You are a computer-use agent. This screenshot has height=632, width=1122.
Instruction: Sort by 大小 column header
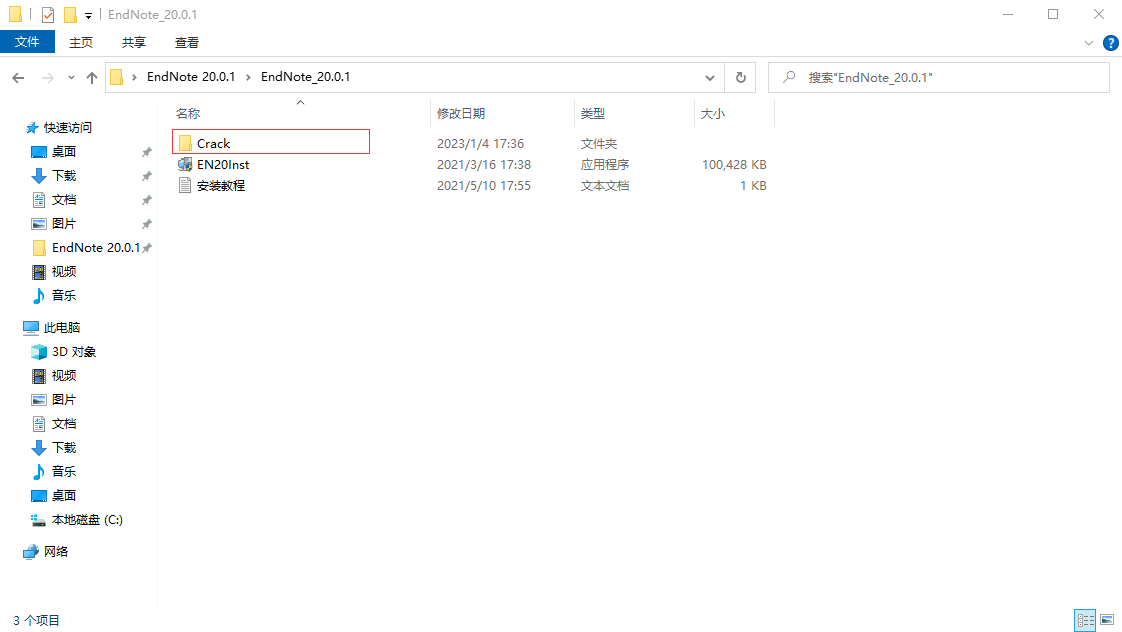click(713, 114)
